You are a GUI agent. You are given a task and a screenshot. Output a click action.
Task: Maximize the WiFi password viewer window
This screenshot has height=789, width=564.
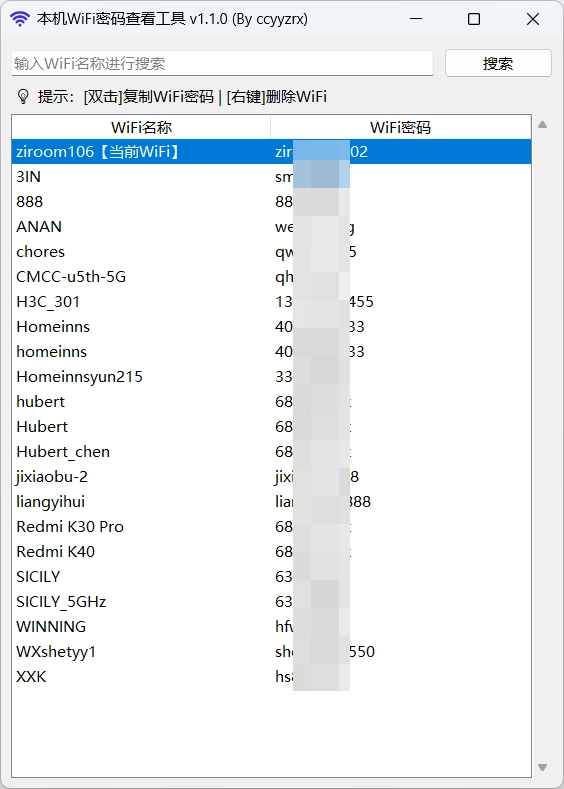(x=474, y=19)
